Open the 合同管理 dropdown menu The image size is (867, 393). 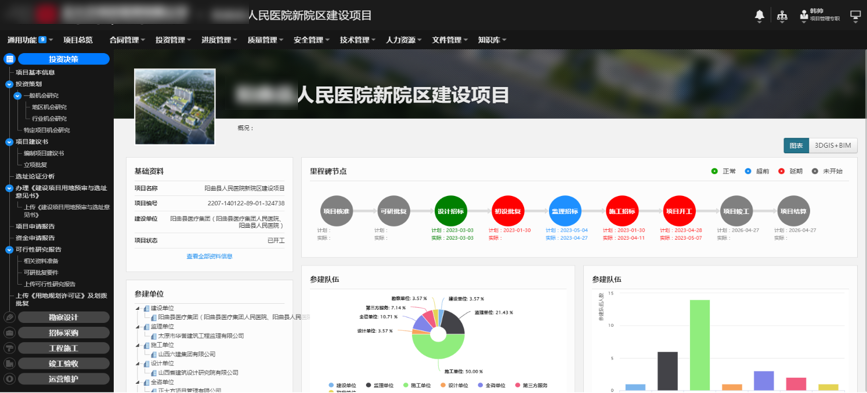(x=127, y=40)
